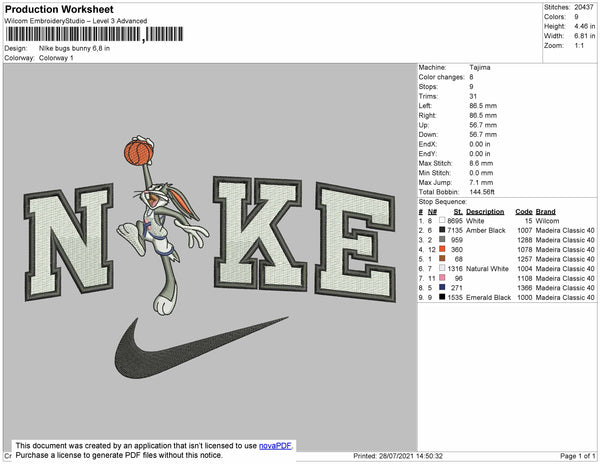Image resolution: width=600 pixels, height=464 pixels.
Task: Click the Page 1 of 1 indicator
Action: [577, 456]
